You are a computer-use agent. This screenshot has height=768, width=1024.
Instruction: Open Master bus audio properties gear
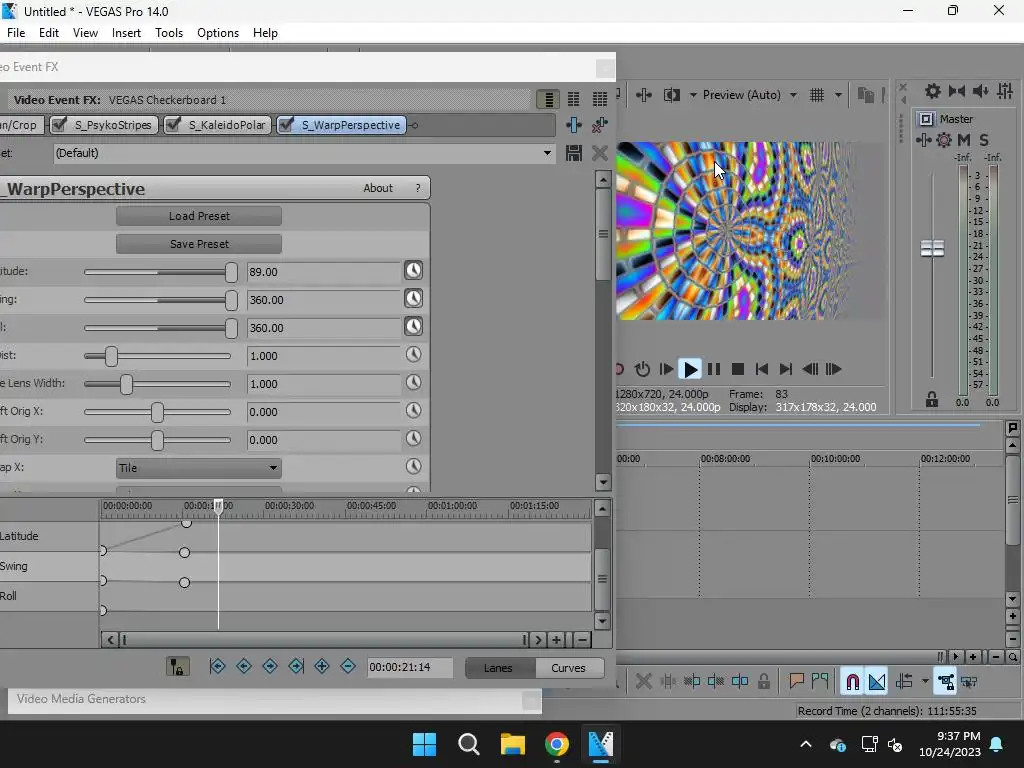pyautogui.click(x=944, y=140)
